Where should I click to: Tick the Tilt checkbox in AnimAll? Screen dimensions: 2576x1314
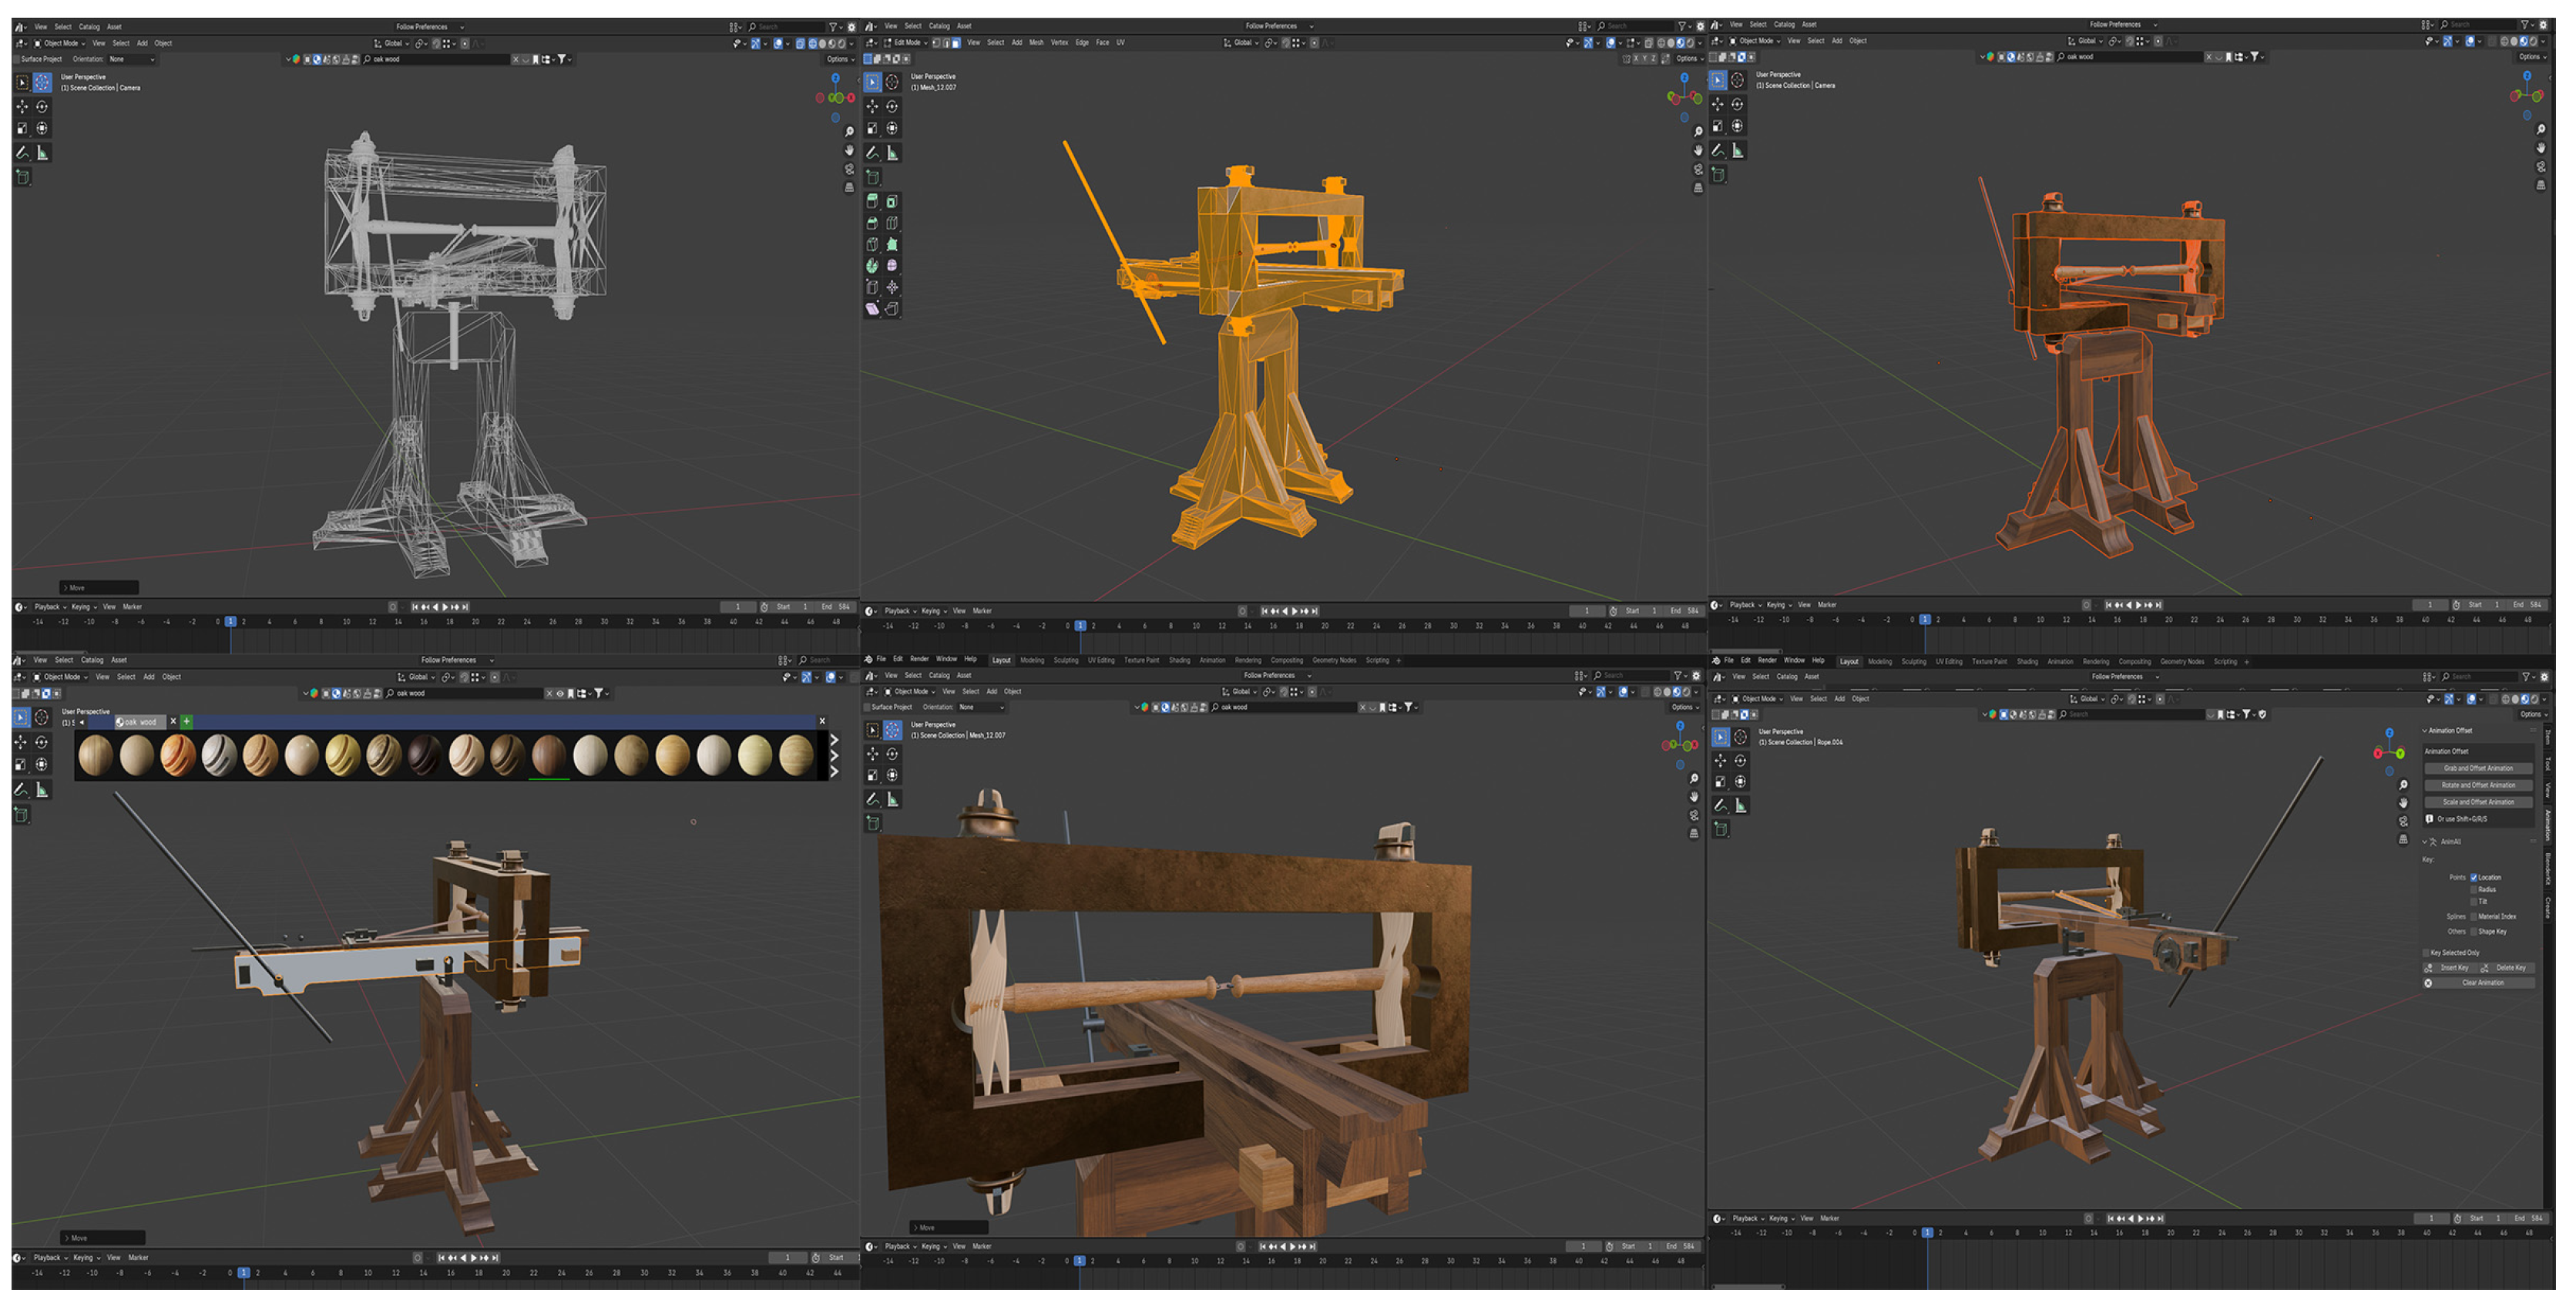[x=2474, y=901]
